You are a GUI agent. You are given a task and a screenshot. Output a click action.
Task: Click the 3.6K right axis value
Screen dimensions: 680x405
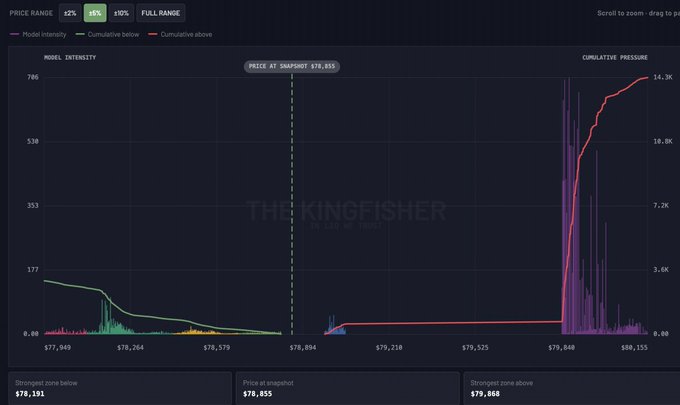[661, 270]
